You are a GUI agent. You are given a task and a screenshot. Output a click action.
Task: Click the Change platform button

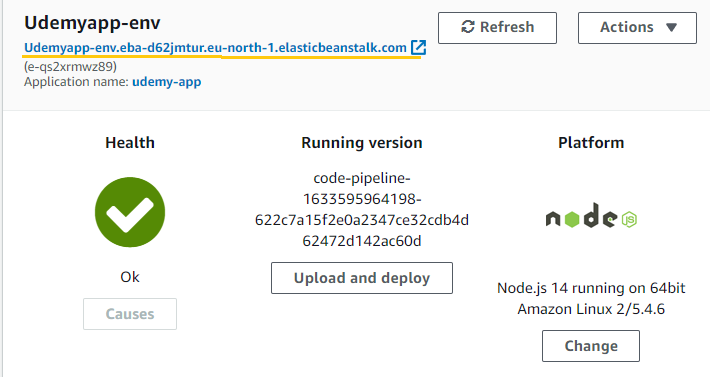[591, 346]
